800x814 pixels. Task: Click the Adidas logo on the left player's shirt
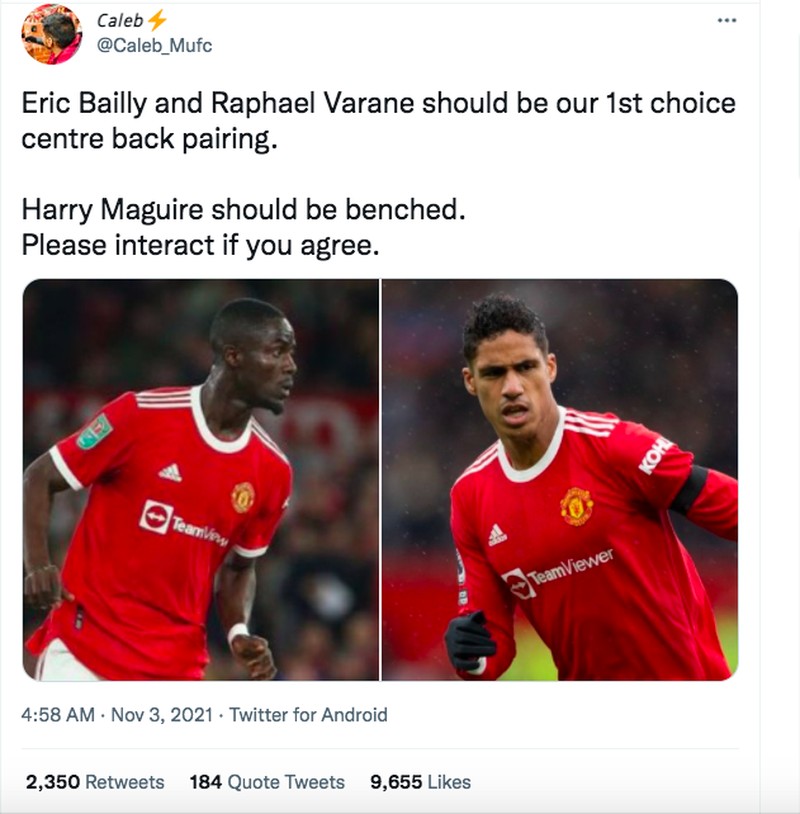pos(170,472)
